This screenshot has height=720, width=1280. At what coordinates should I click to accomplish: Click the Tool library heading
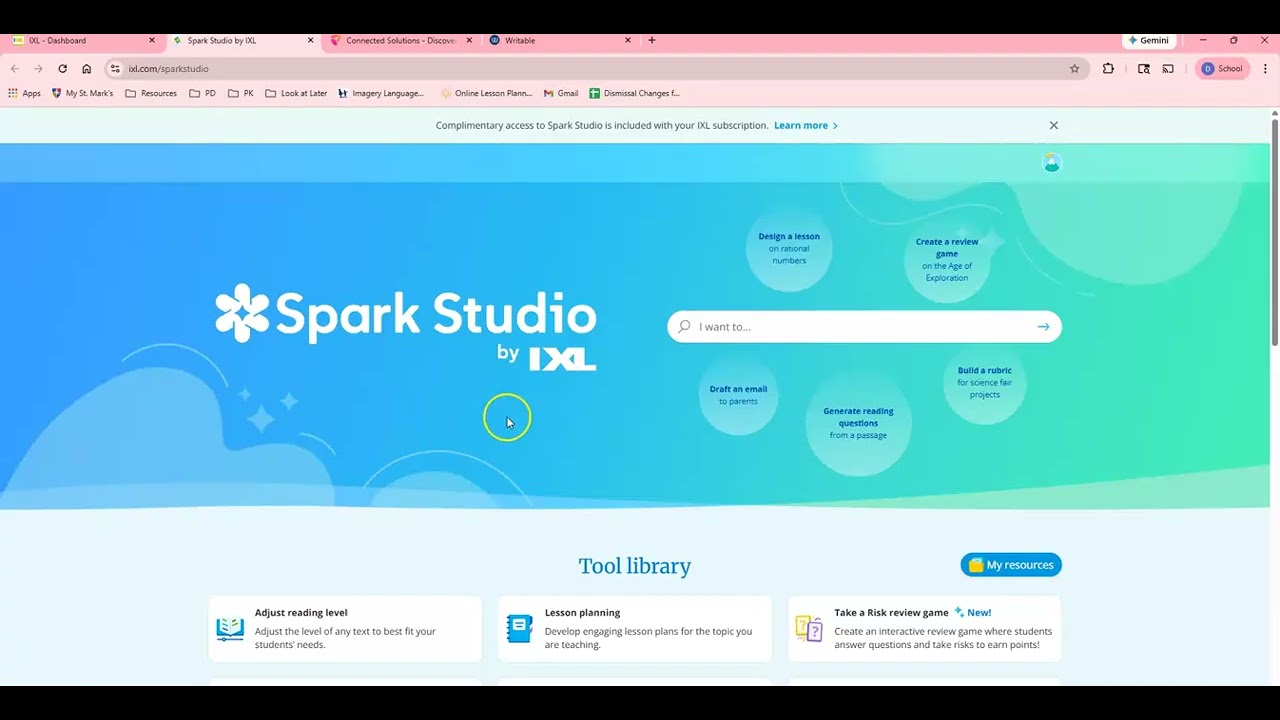pos(635,566)
